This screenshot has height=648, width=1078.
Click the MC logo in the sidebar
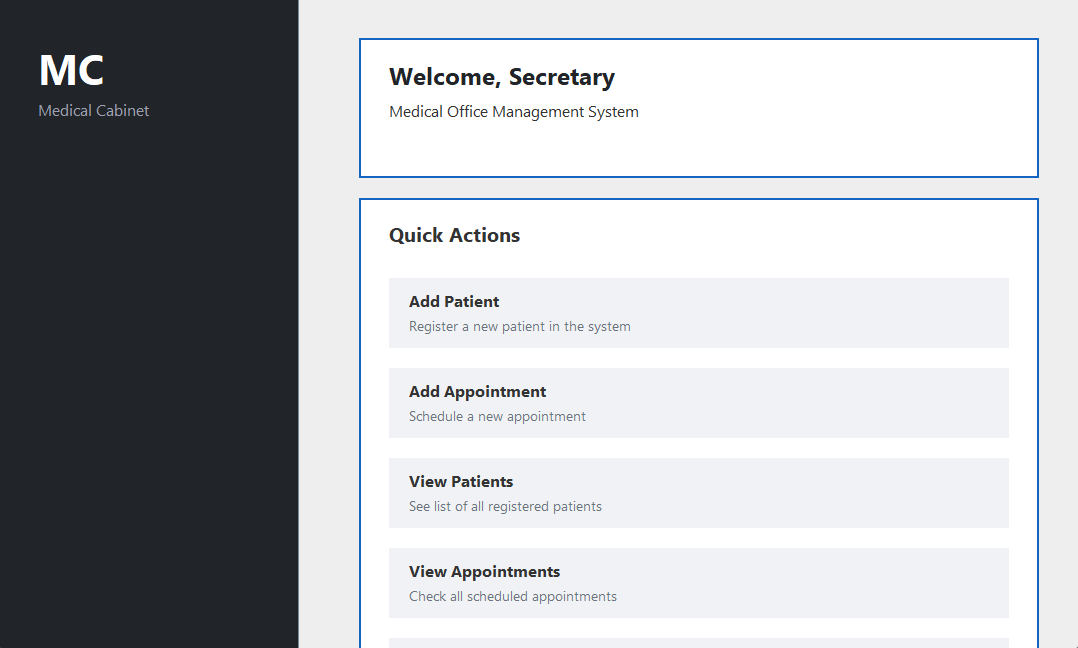coord(72,70)
